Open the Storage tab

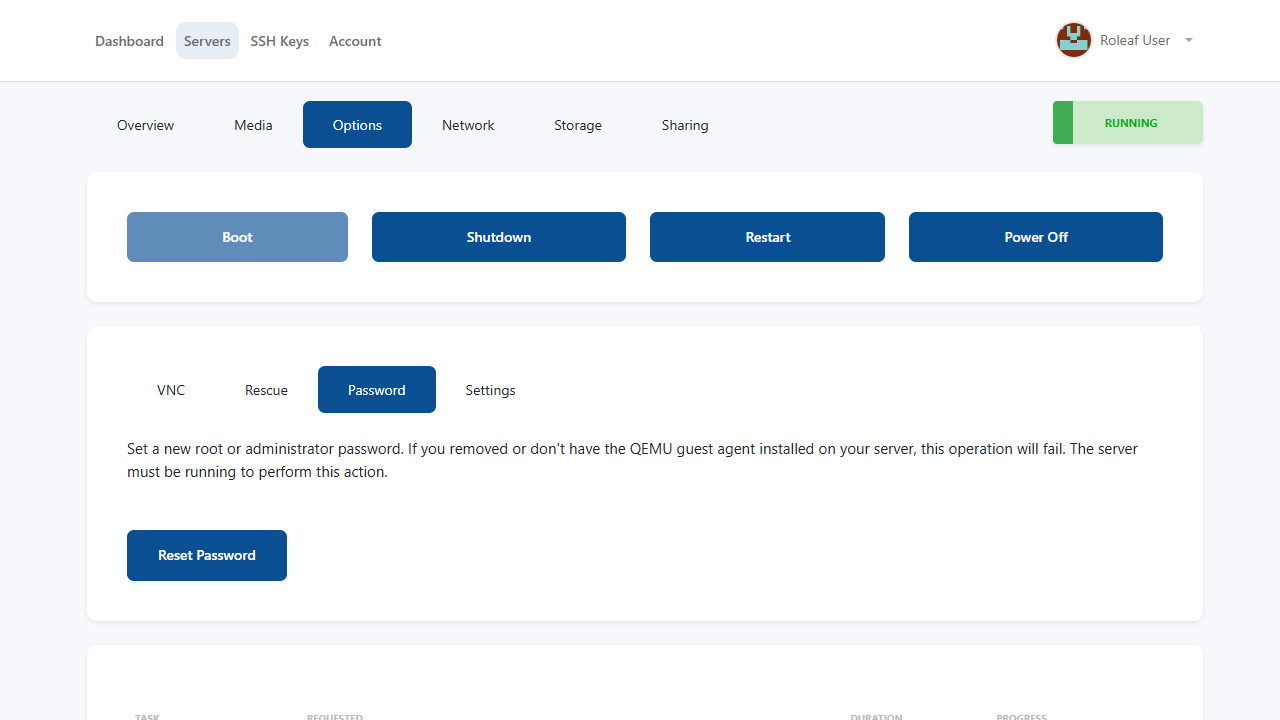577,125
